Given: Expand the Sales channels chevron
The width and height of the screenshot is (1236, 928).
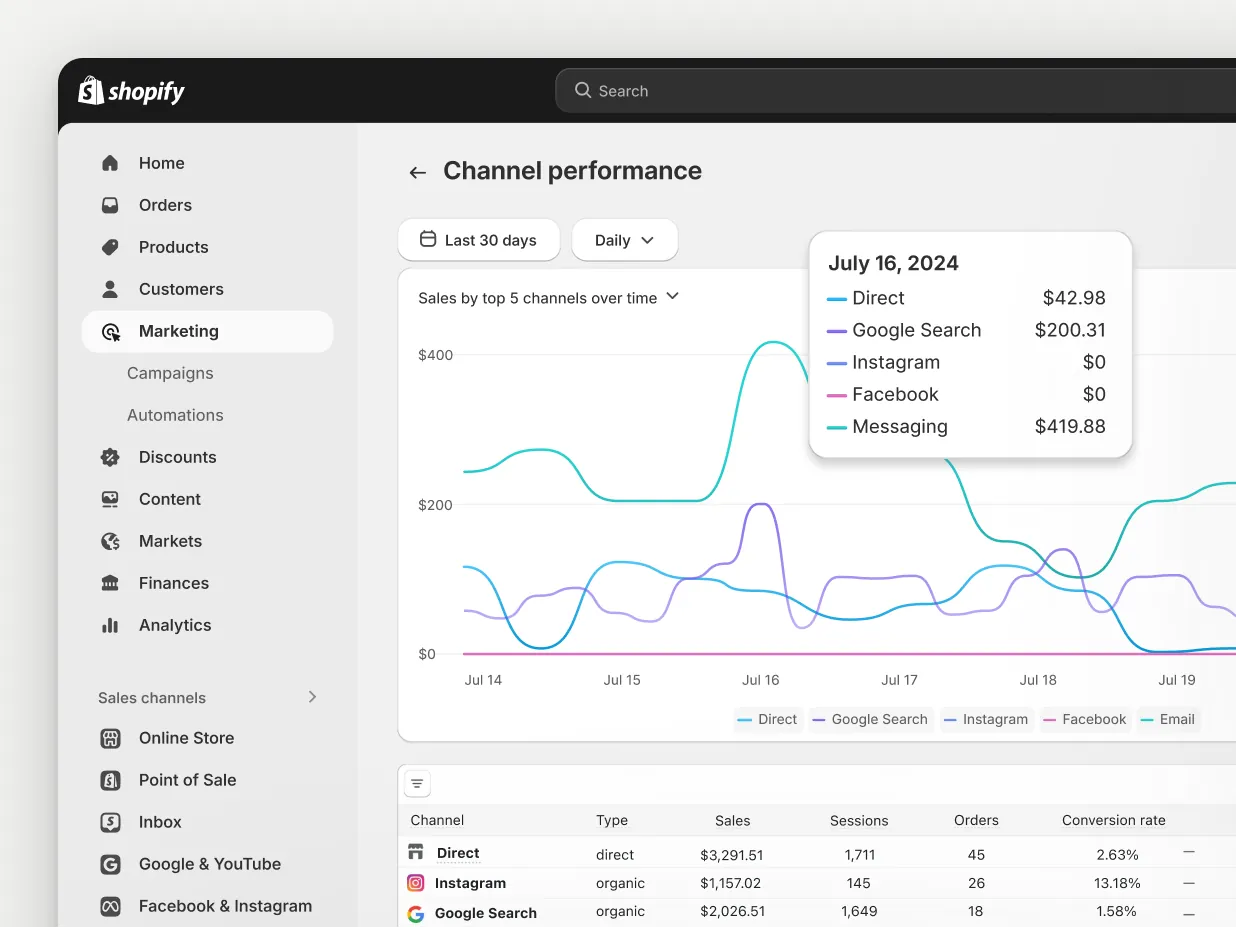Looking at the screenshot, I should tap(312, 697).
